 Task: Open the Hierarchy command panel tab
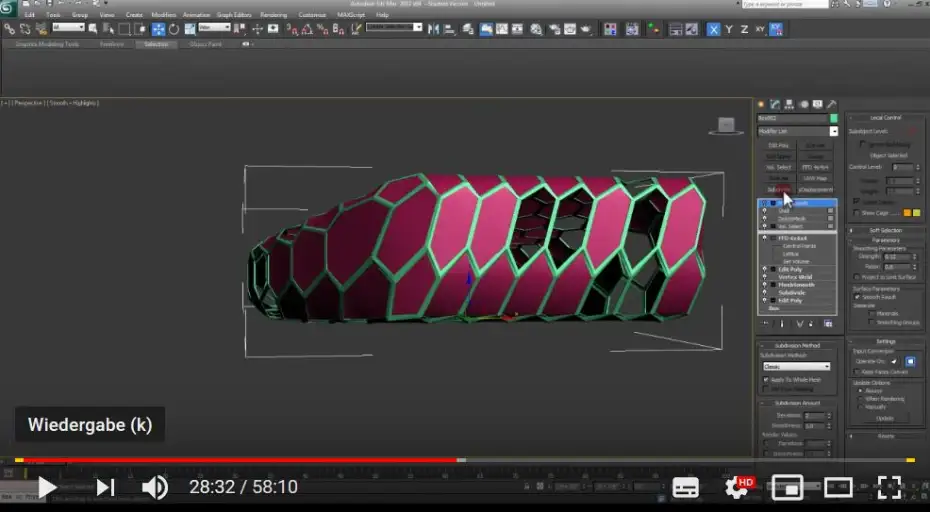click(789, 104)
